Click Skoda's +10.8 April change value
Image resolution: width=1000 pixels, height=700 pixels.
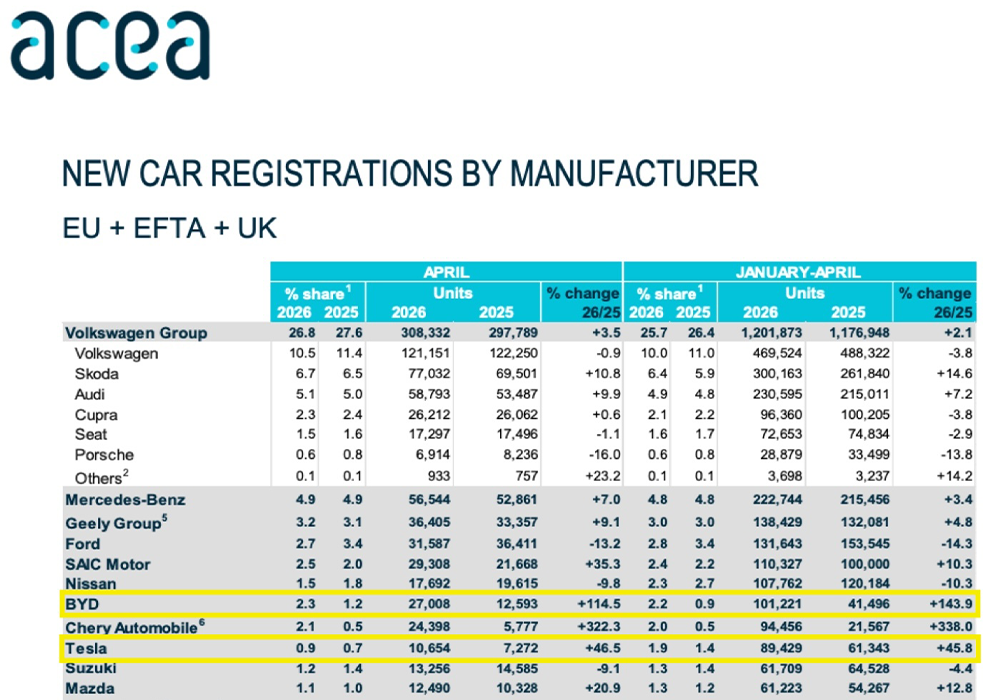(603, 374)
